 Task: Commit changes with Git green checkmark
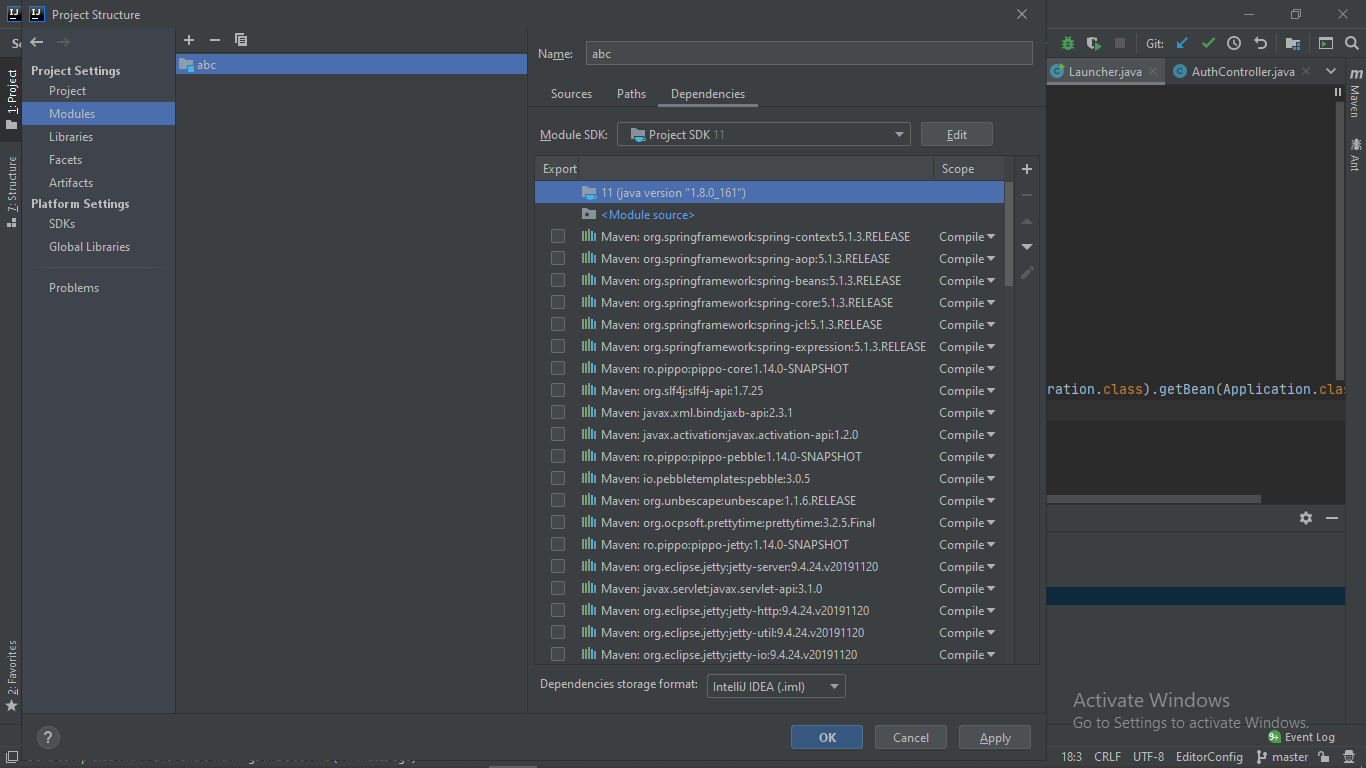[1208, 43]
